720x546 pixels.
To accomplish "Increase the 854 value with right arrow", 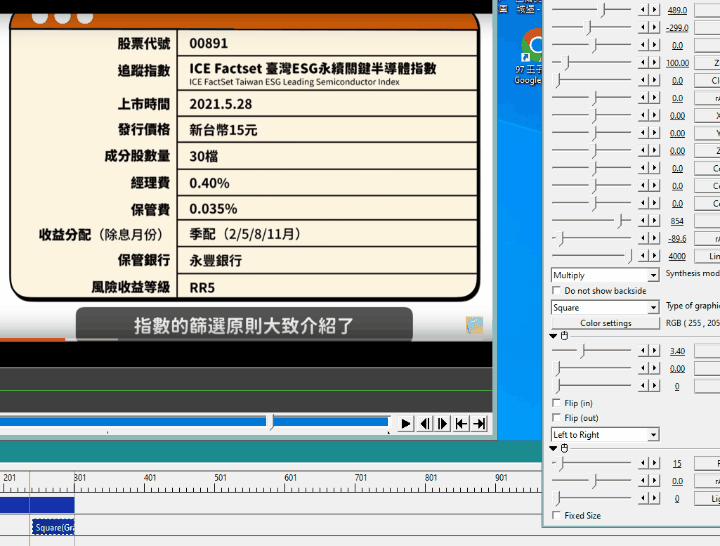I will [x=655, y=221].
